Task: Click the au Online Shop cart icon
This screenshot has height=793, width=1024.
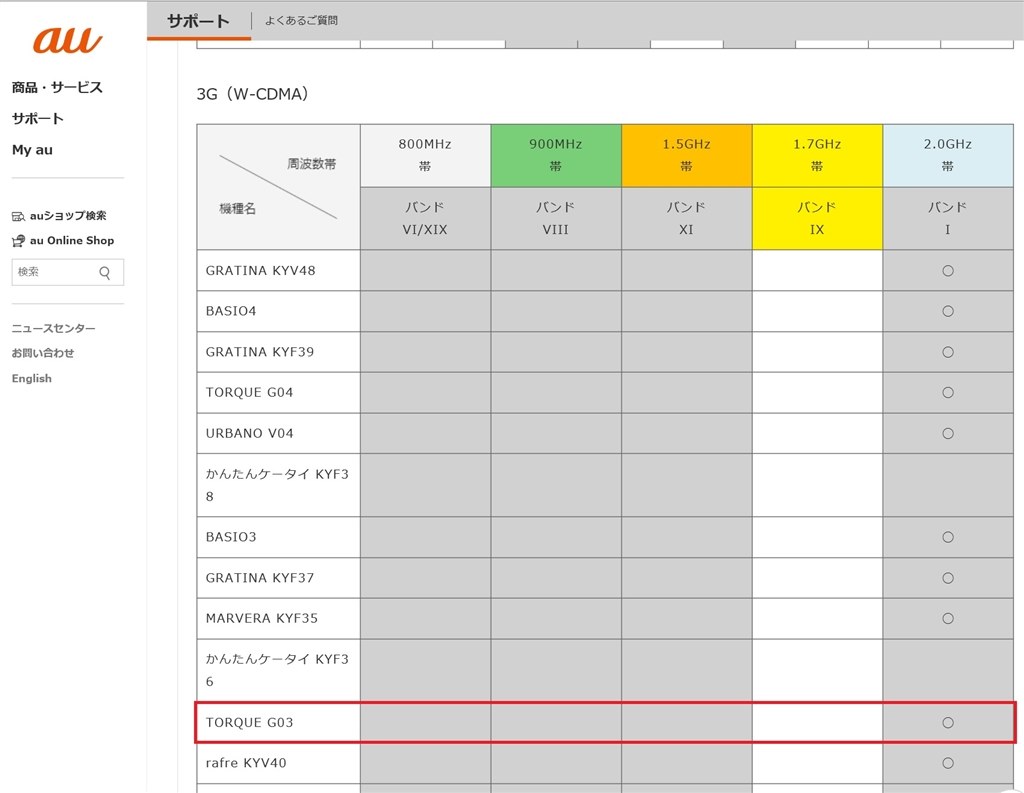Action: (18, 241)
